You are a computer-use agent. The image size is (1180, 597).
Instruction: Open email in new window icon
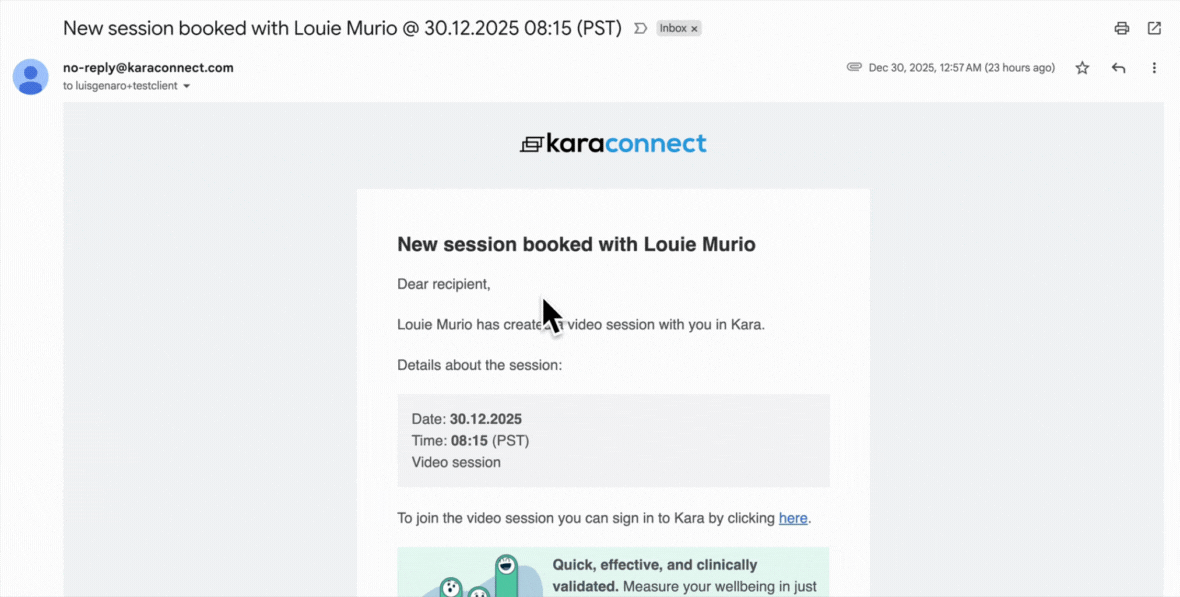click(x=1154, y=28)
